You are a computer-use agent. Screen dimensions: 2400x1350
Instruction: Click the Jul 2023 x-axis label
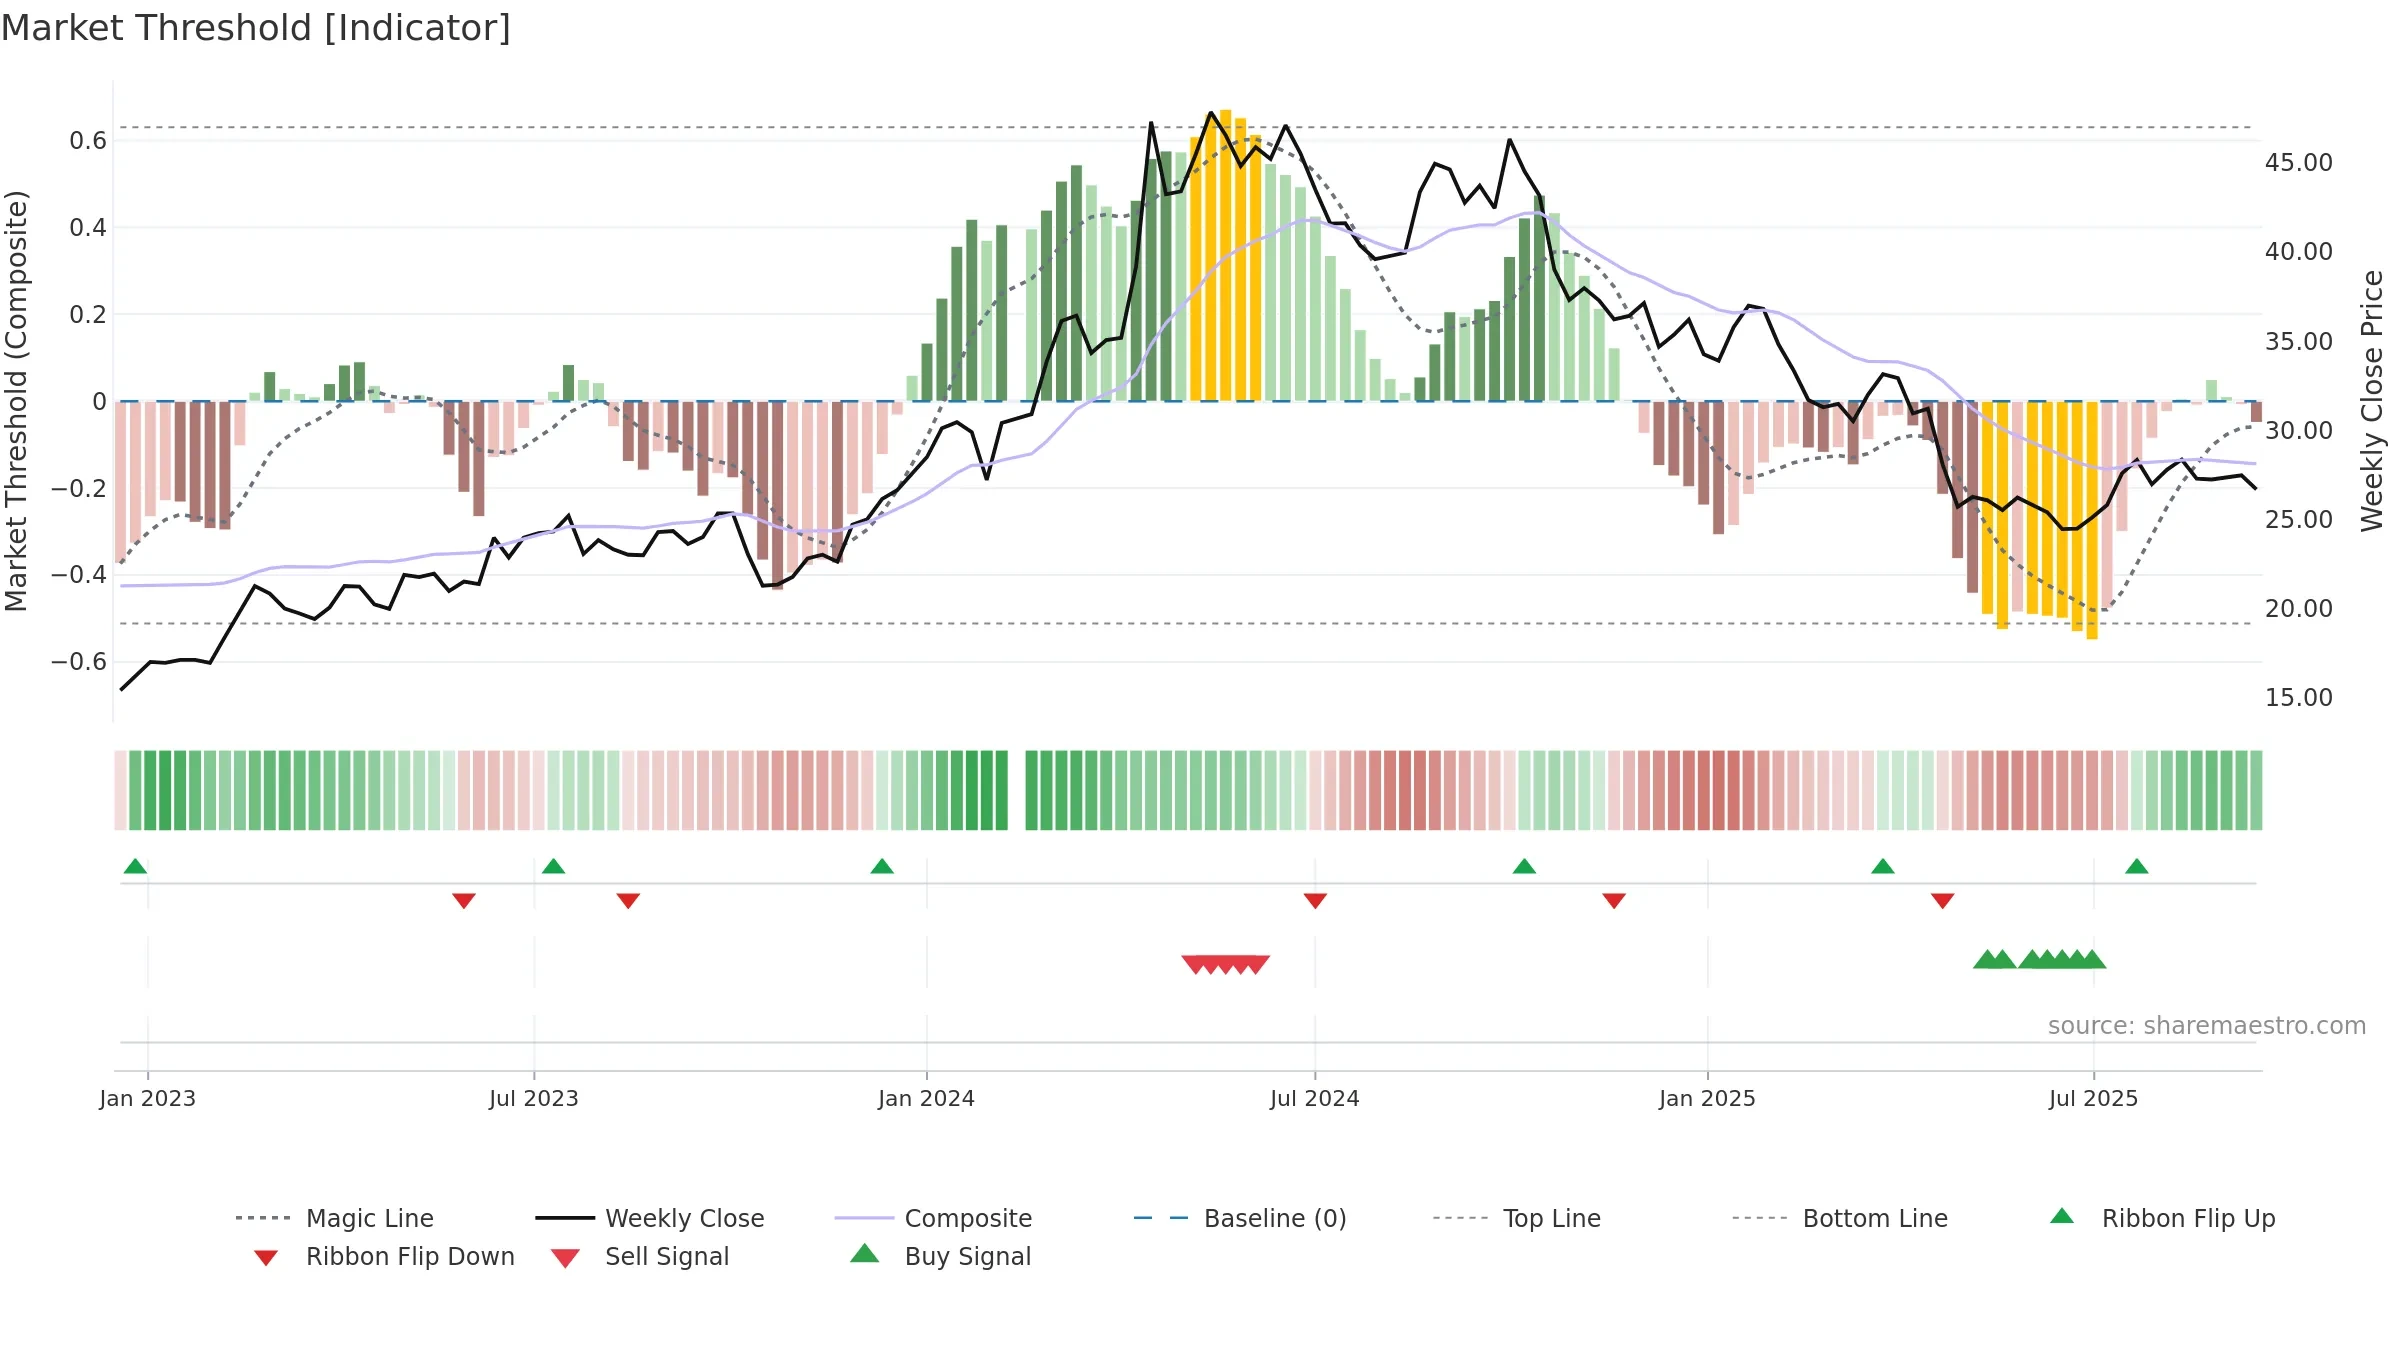(x=534, y=1098)
